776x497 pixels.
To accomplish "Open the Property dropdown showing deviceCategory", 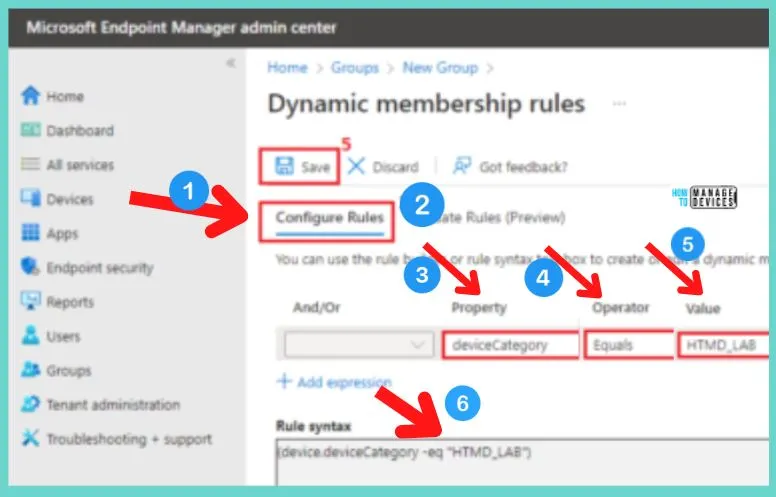I will pos(511,345).
